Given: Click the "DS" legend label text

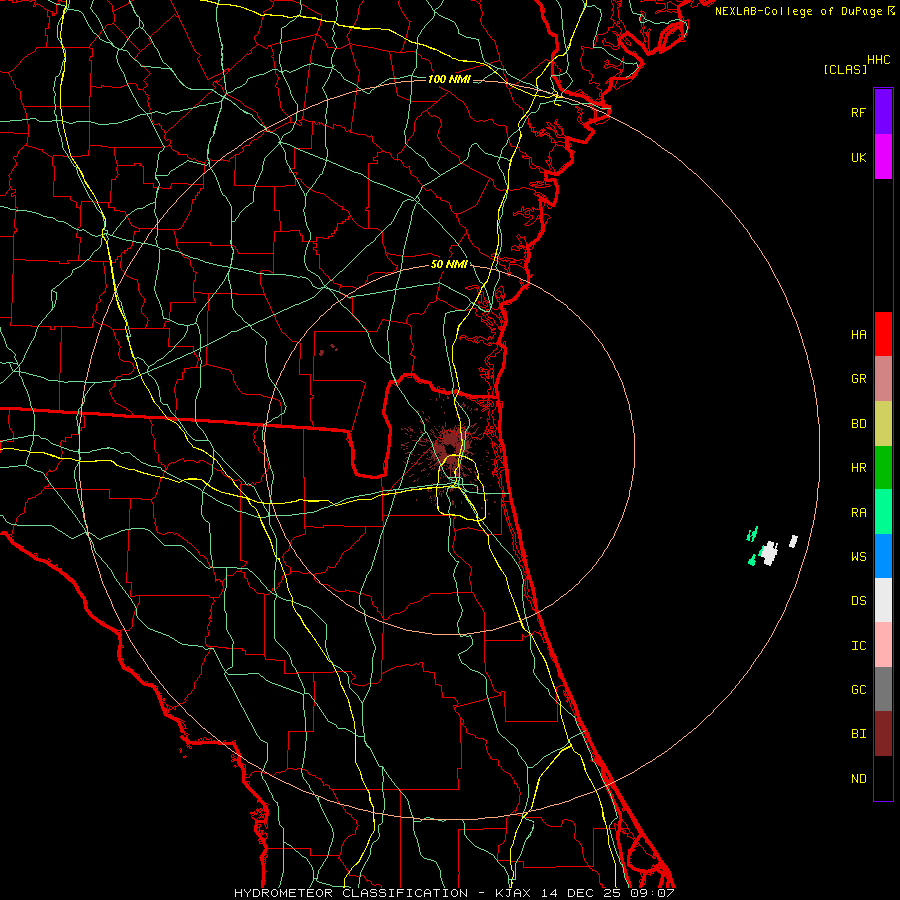Looking at the screenshot, I should 858,601.
